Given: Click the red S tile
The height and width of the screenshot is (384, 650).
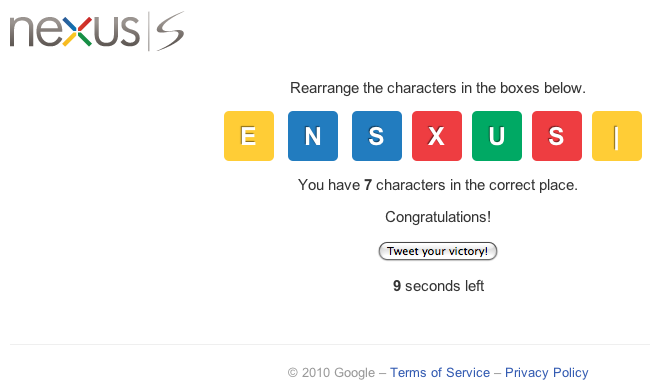Looking at the screenshot, I should [x=557, y=136].
